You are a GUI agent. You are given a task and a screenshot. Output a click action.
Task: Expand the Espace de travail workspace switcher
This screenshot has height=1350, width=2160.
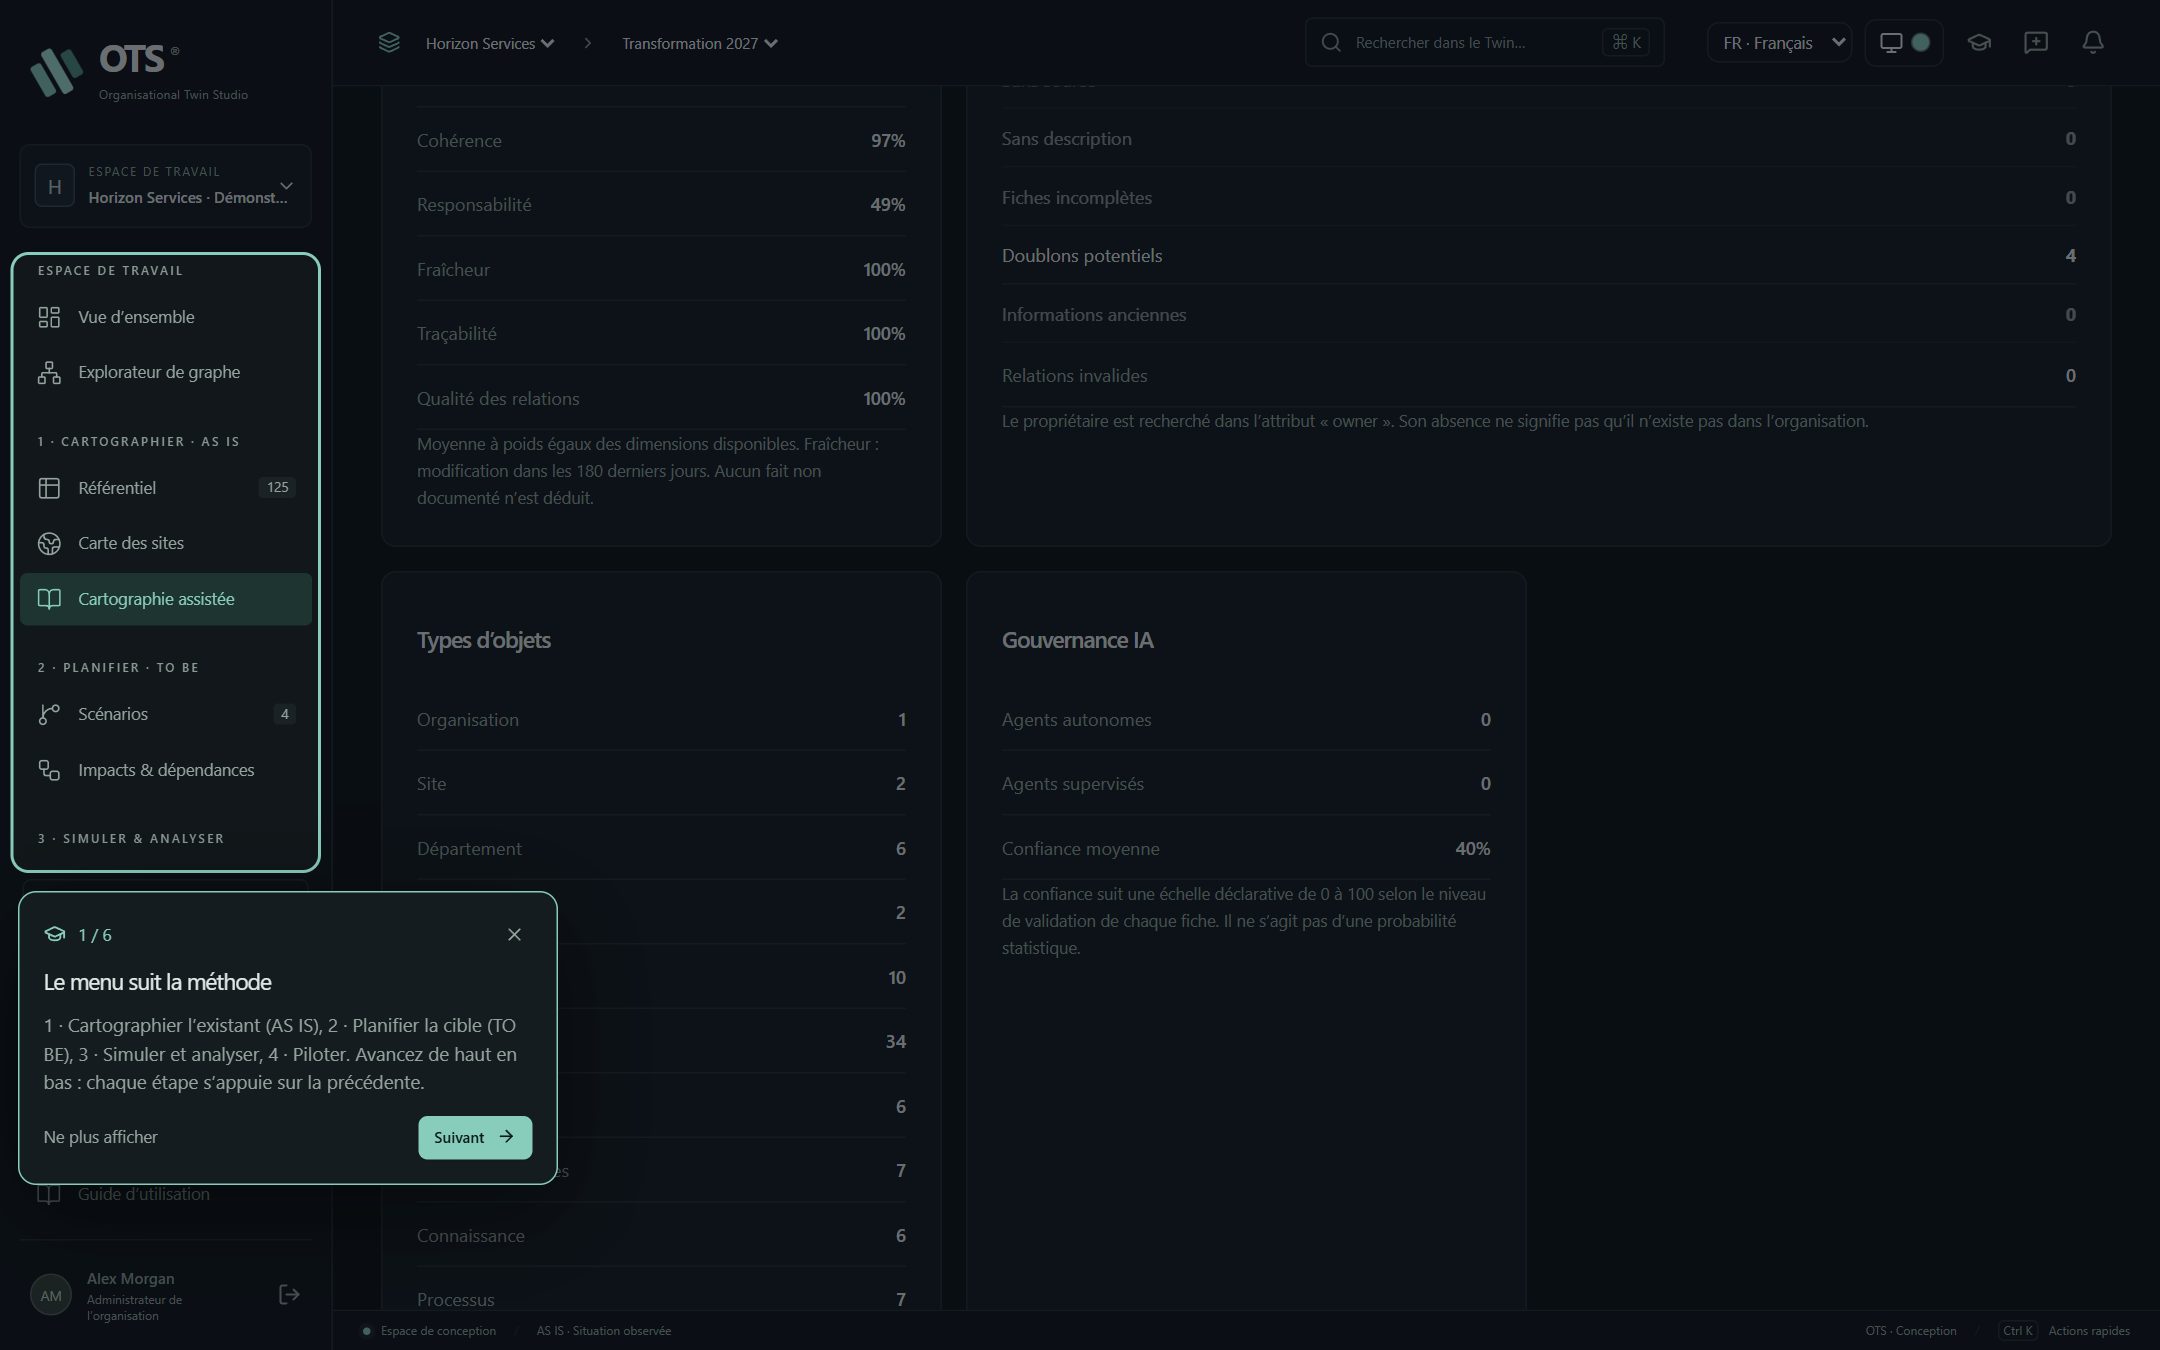pos(165,186)
